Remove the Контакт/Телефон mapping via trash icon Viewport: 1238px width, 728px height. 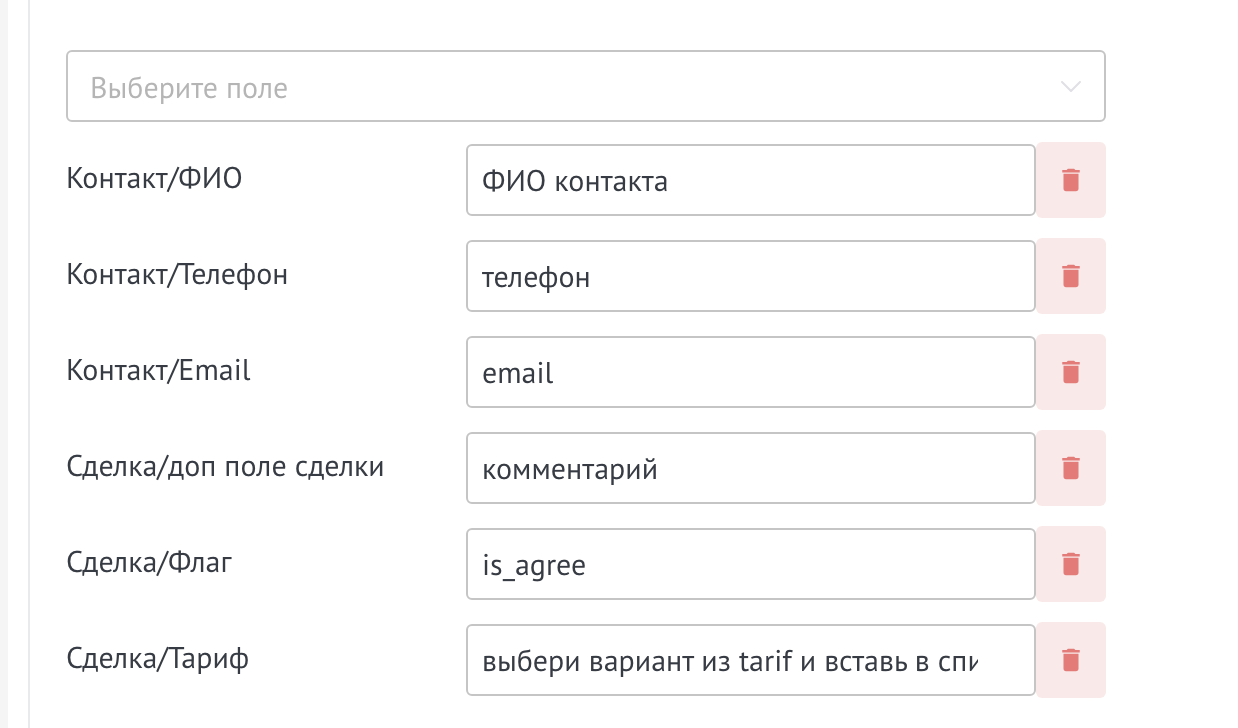point(1070,276)
